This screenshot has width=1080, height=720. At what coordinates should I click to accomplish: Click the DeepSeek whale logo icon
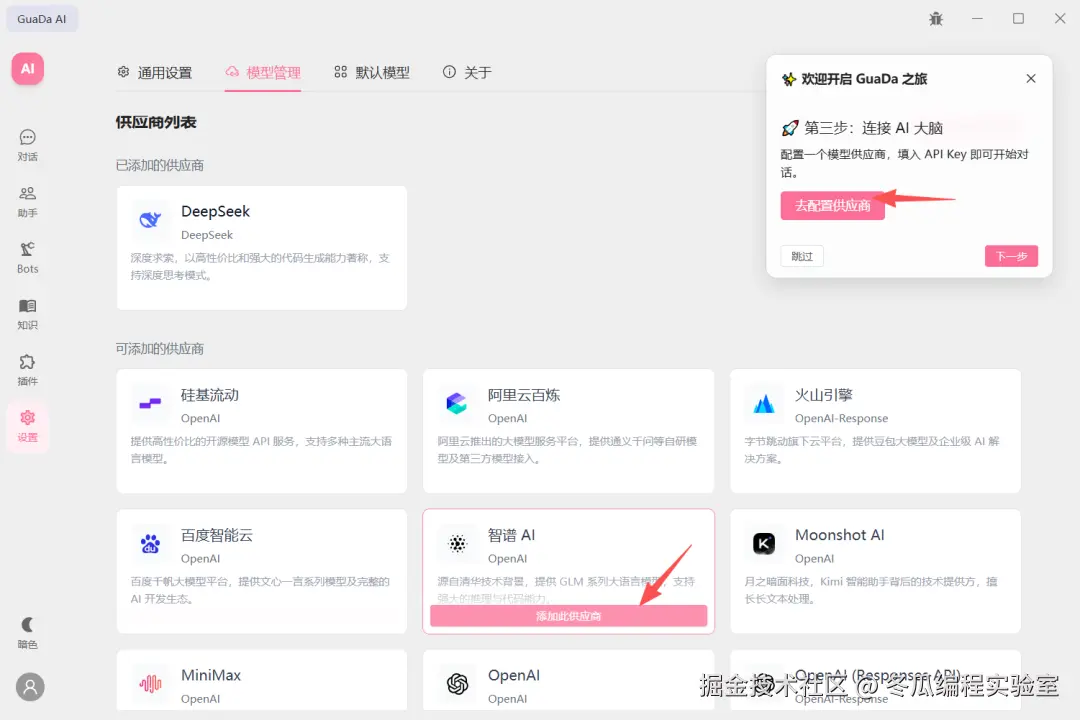pyautogui.click(x=150, y=220)
